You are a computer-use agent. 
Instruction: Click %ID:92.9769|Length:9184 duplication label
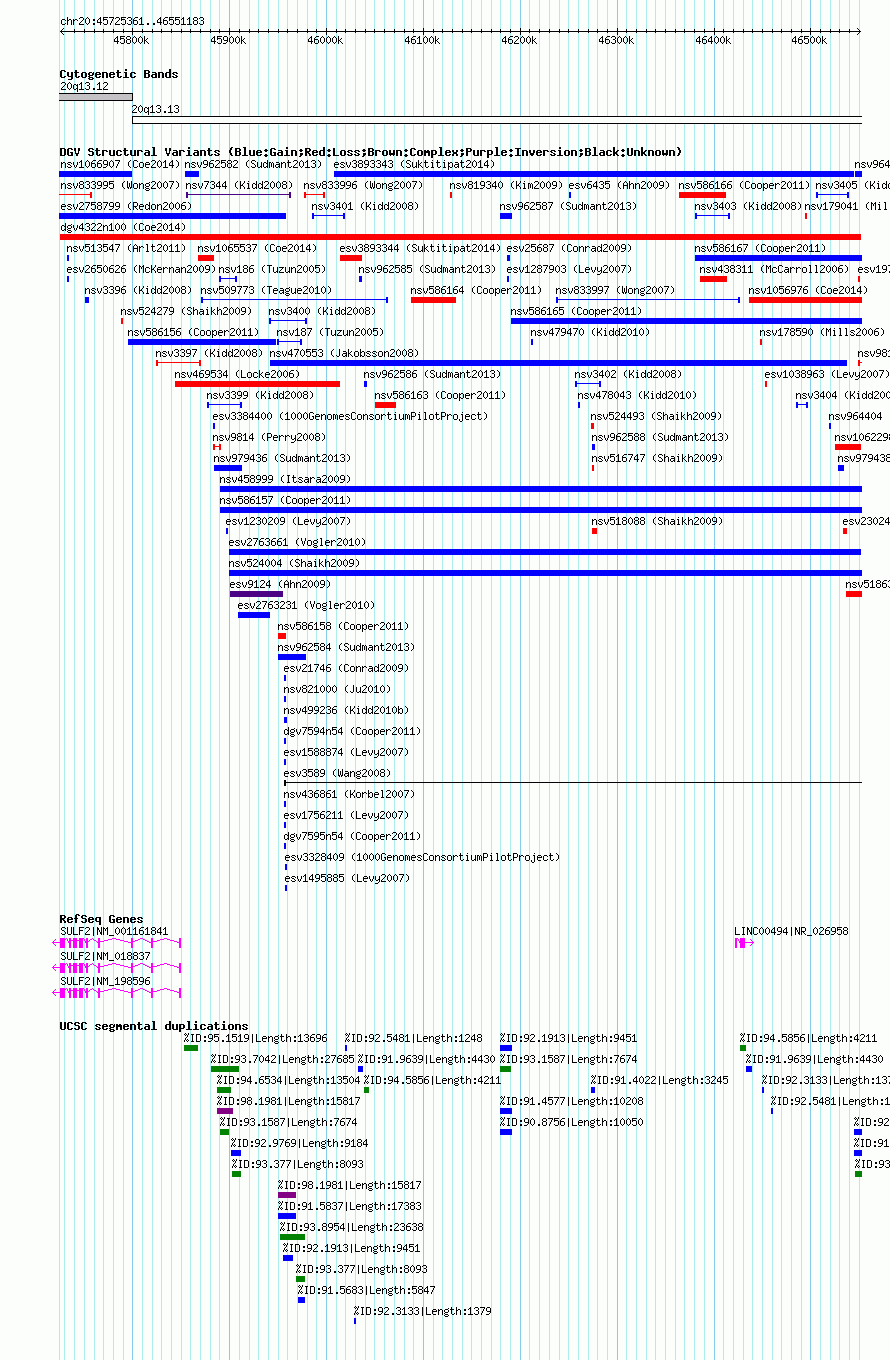coord(299,1143)
